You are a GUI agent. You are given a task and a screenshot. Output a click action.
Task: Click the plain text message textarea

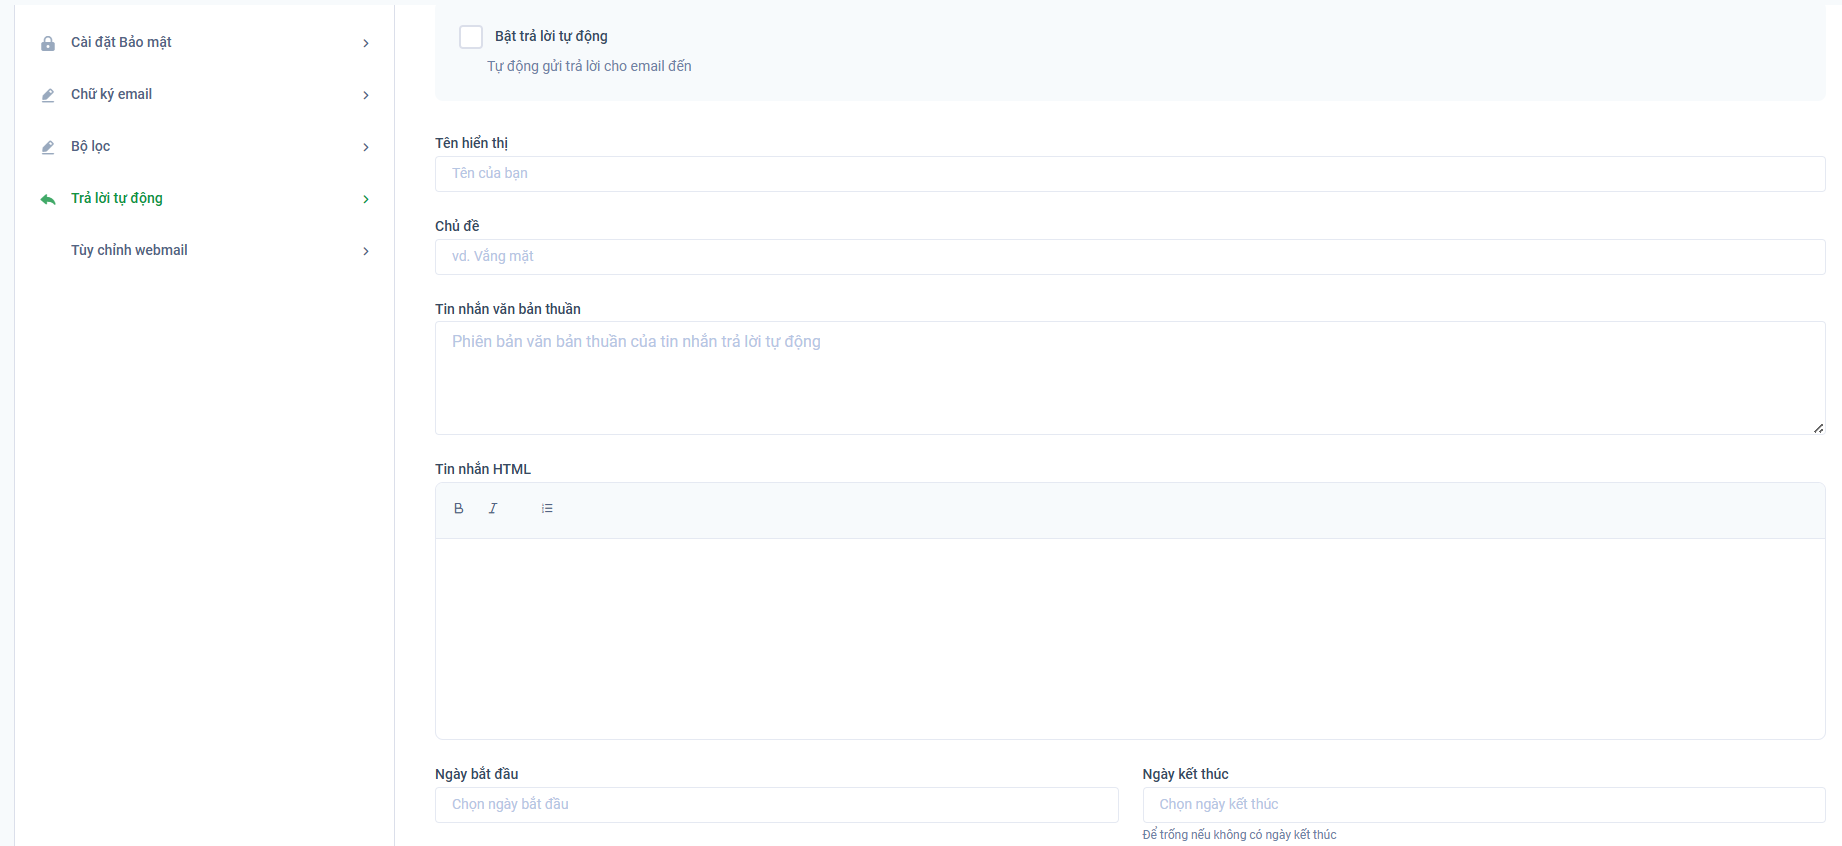pyautogui.click(x=1130, y=378)
